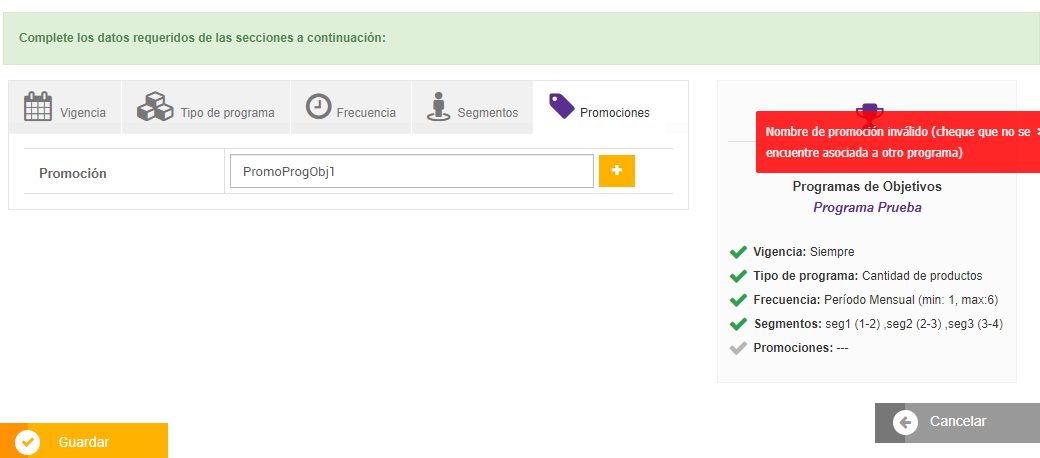Click the green checkmark beside the Segmentos summary

point(738,324)
